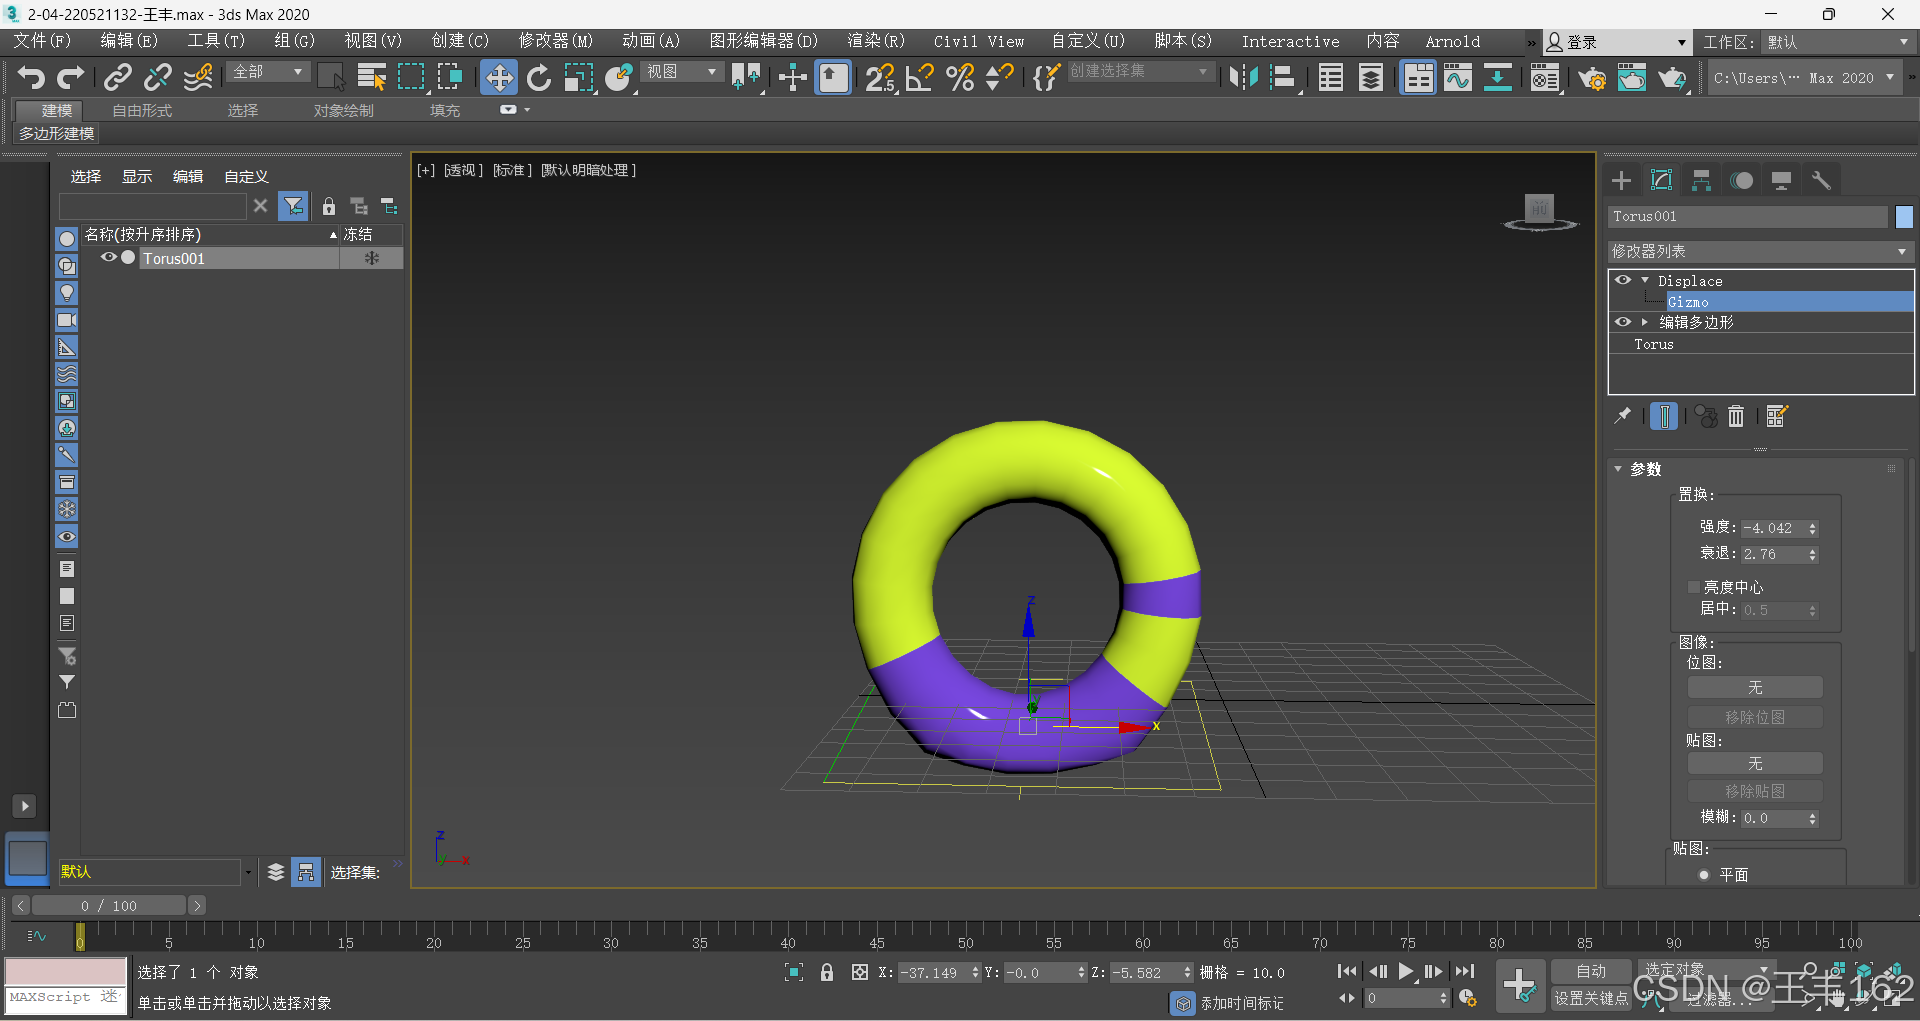Viewport: 1920px width, 1021px height.
Task: Click 位图 无 button
Action: [x=1755, y=688]
